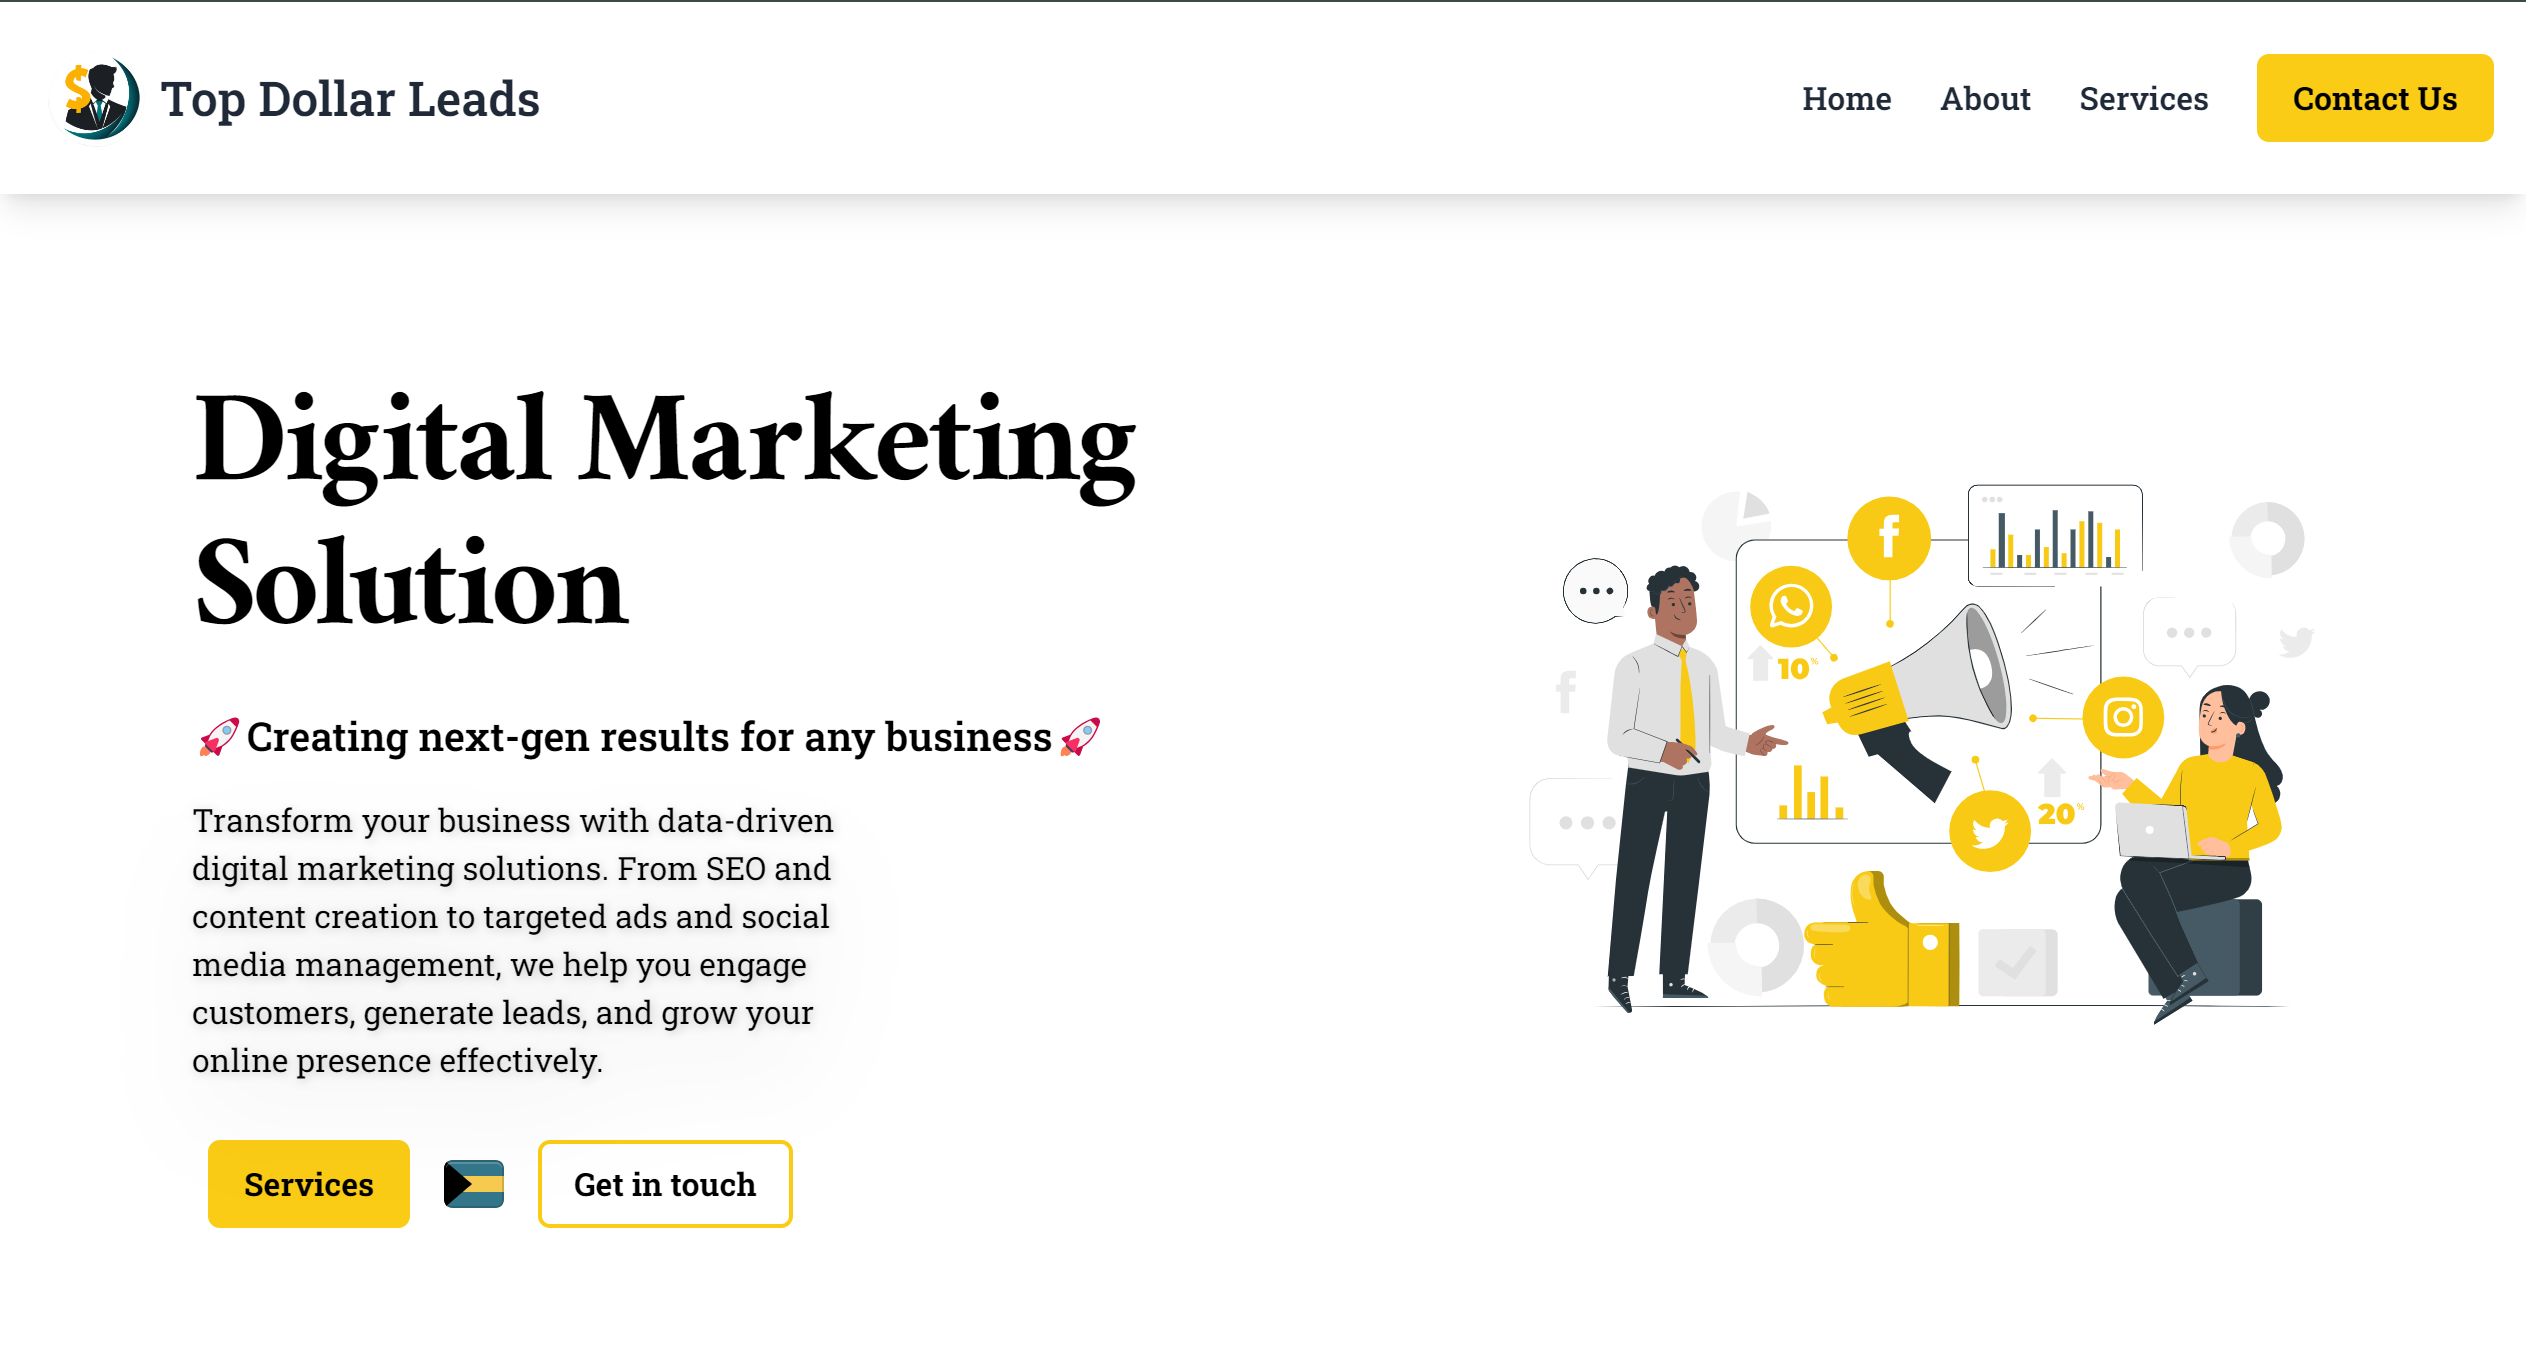Click the rocket emoji before the tagline

coord(219,737)
